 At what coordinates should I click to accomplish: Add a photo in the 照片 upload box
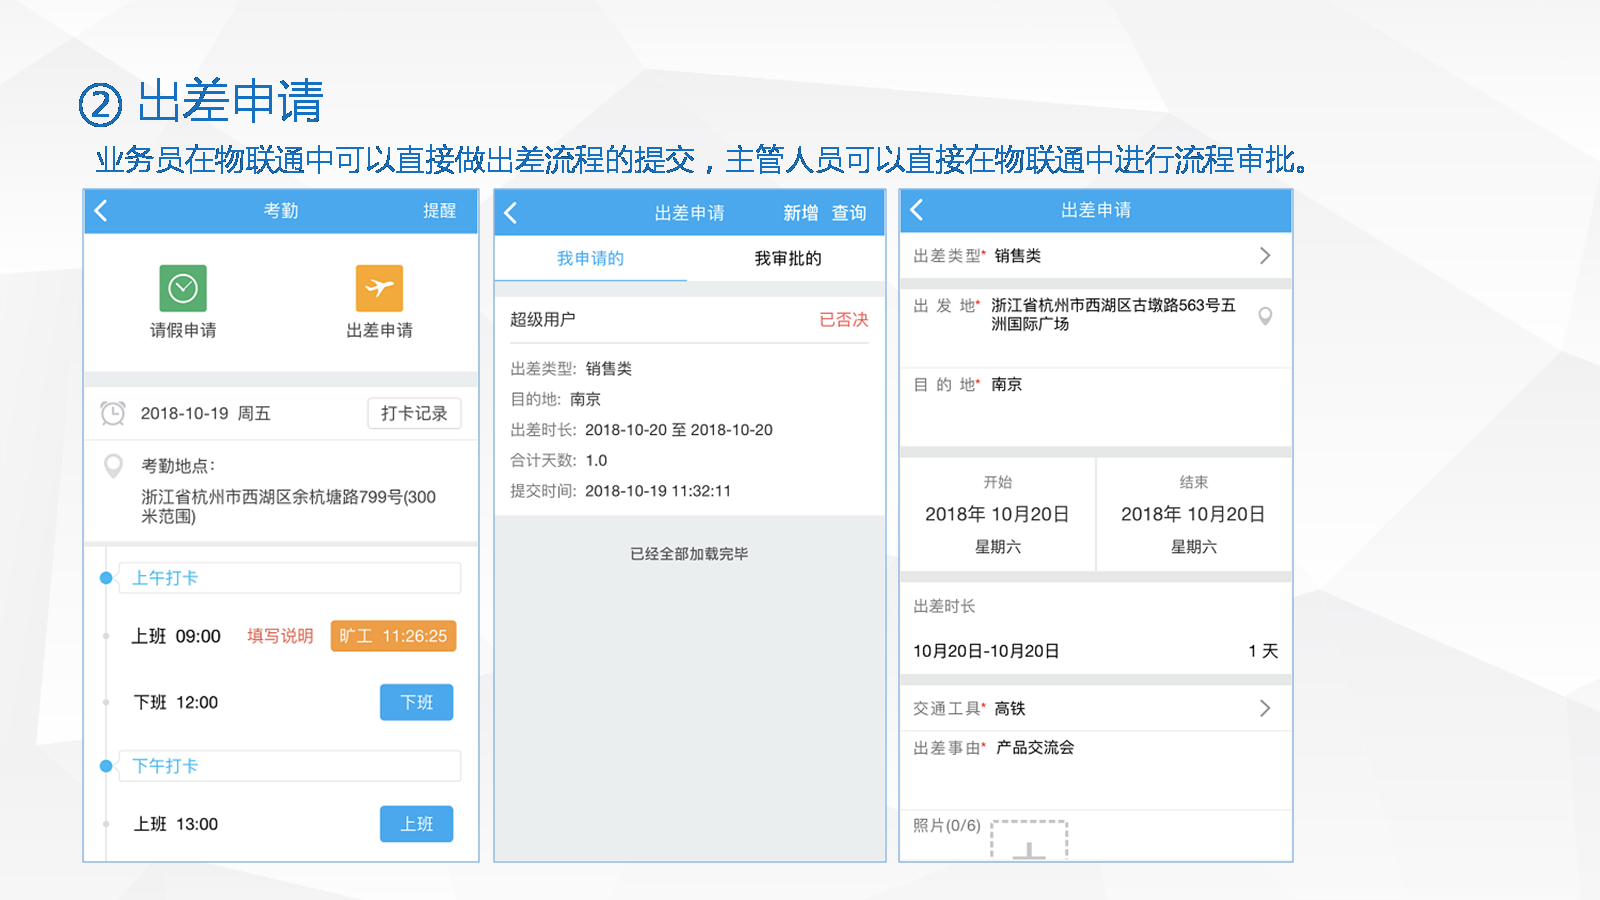pyautogui.click(x=1029, y=841)
